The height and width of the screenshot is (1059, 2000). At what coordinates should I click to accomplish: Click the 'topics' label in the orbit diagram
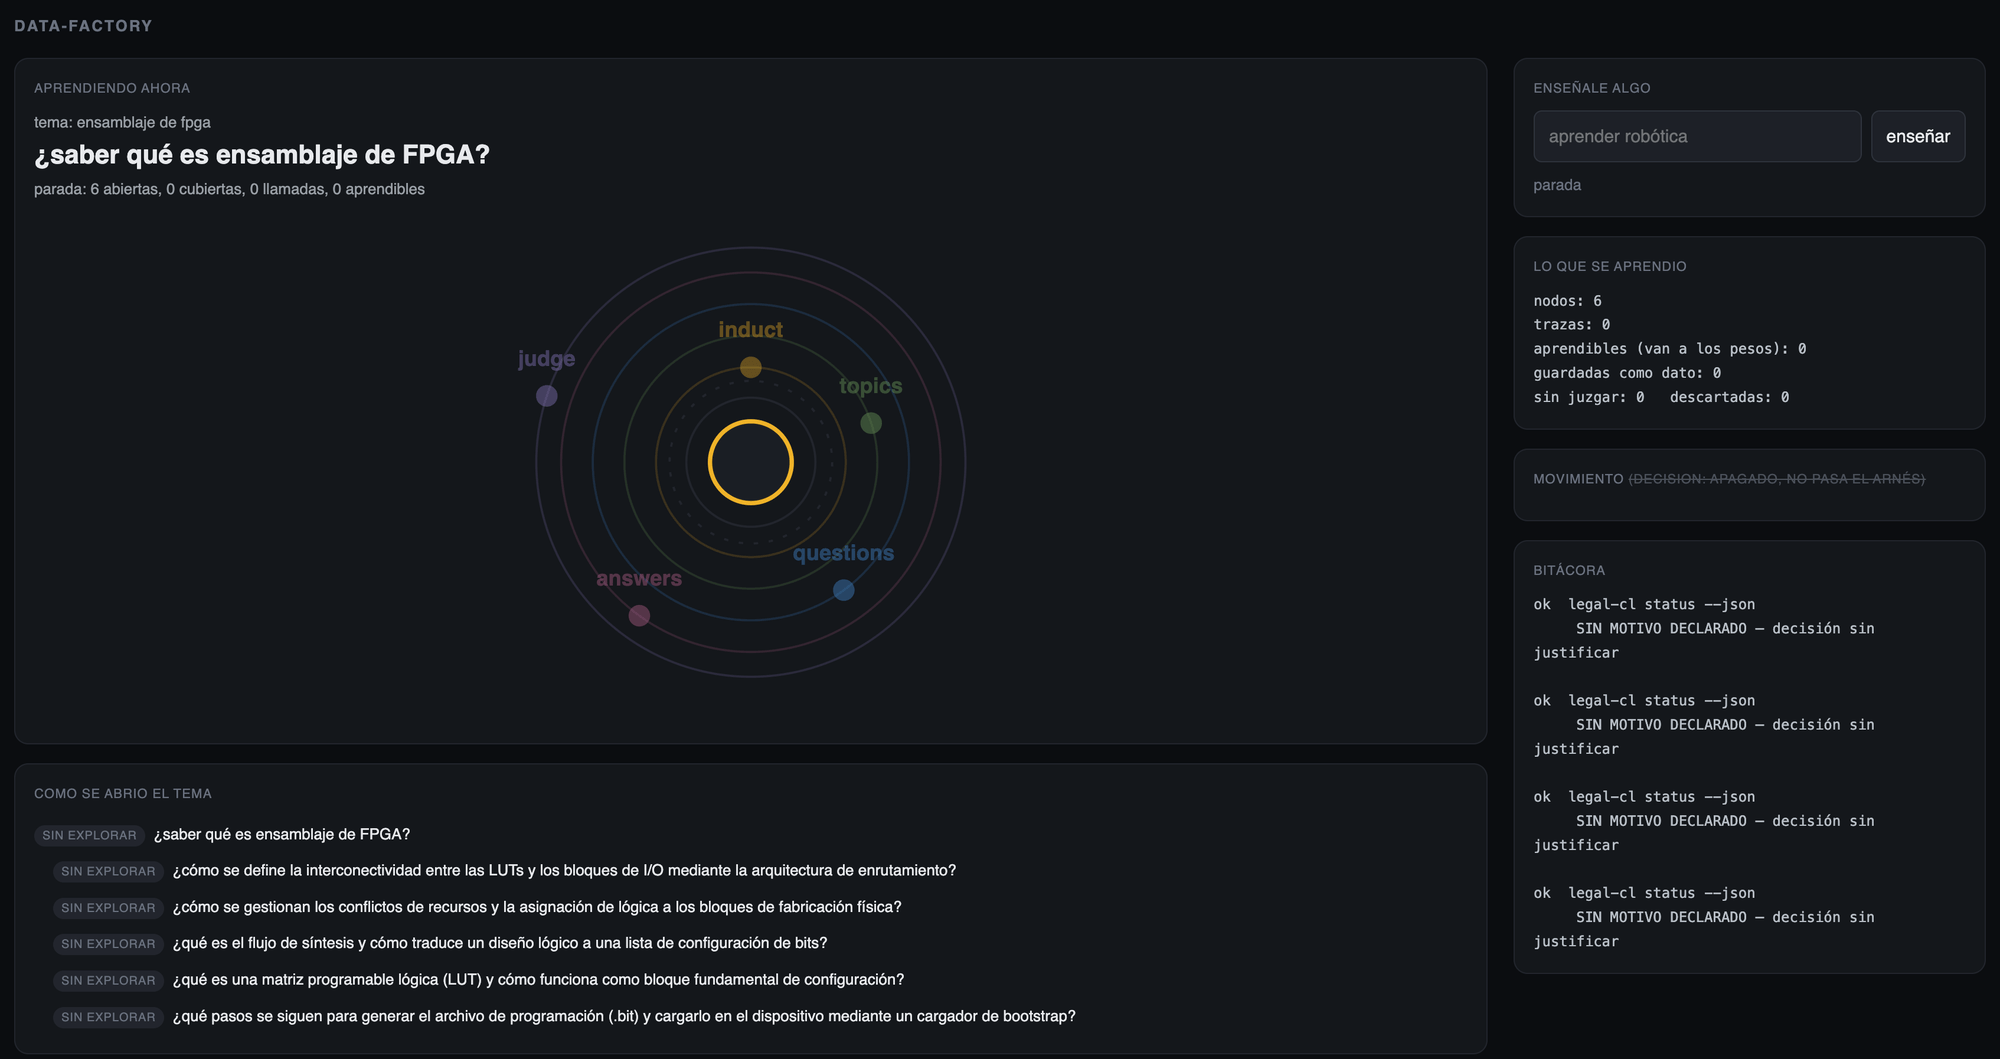click(x=871, y=386)
